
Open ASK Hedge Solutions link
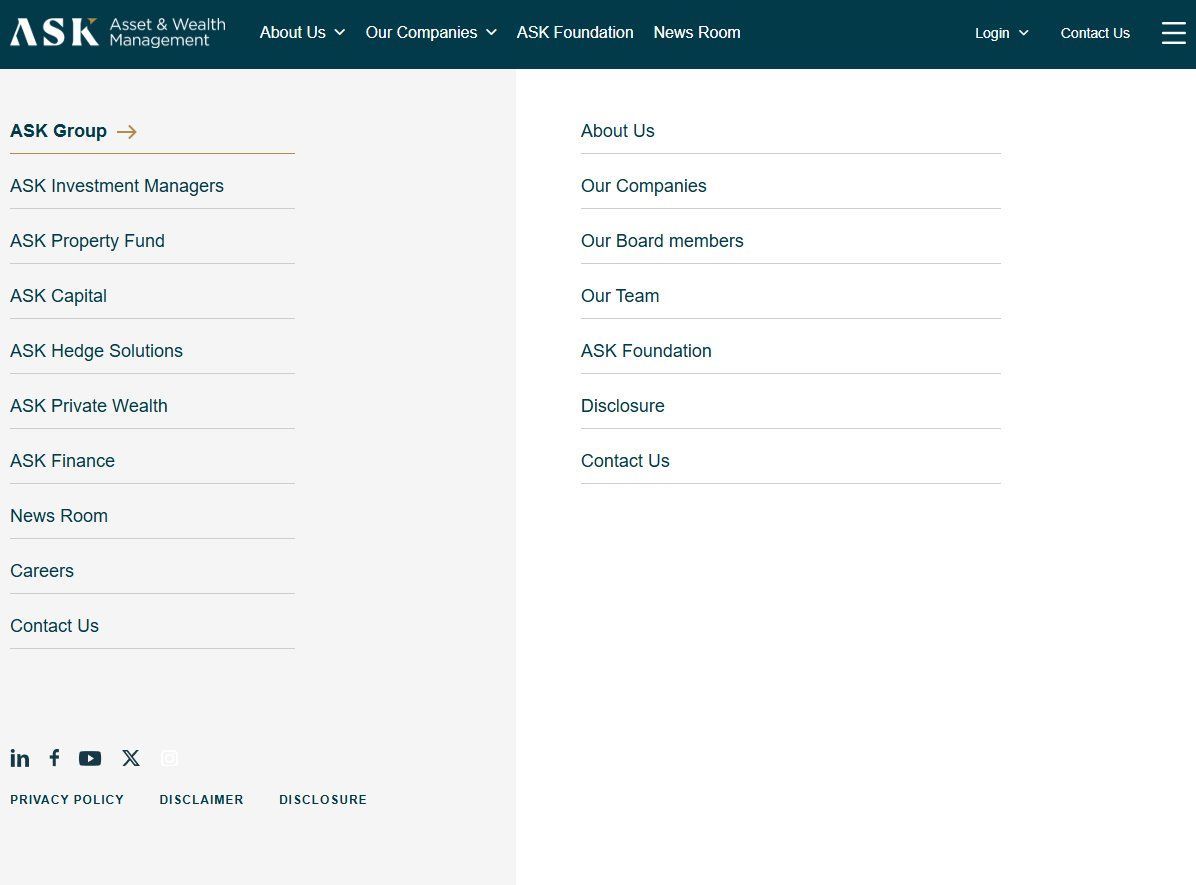click(96, 350)
